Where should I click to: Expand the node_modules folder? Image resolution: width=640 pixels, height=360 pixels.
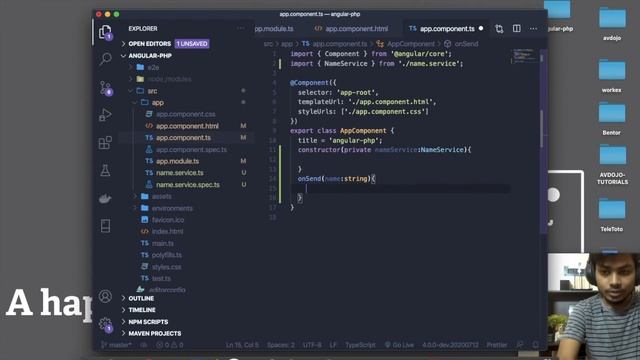tap(169, 79)
